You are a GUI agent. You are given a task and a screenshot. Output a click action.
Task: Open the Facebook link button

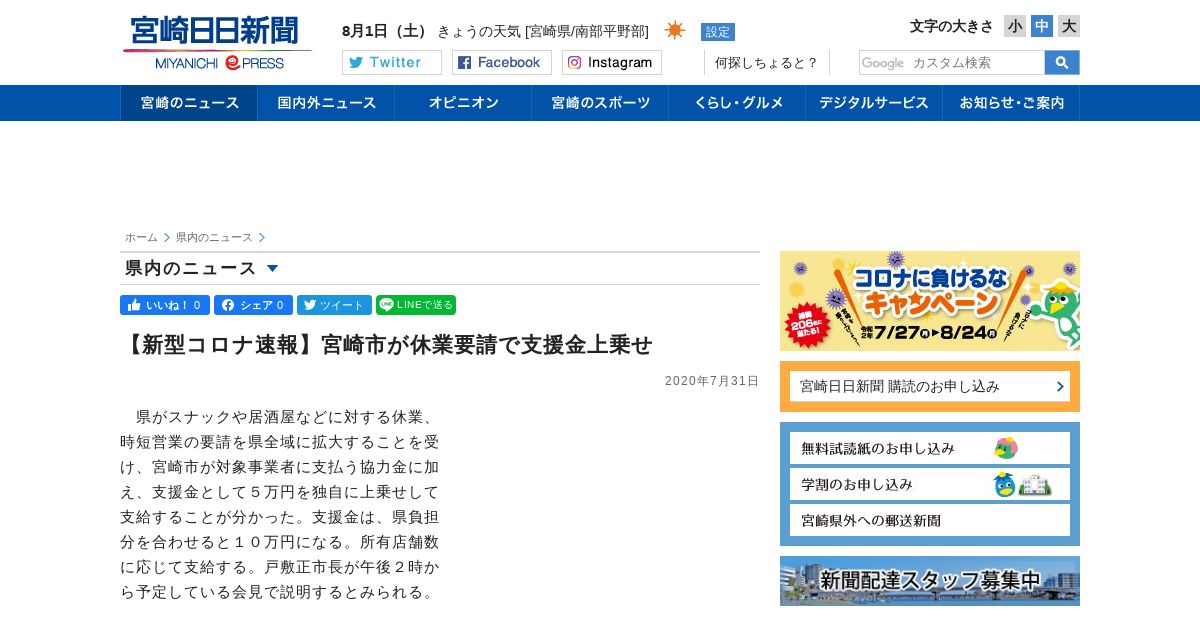click(502, 62)
